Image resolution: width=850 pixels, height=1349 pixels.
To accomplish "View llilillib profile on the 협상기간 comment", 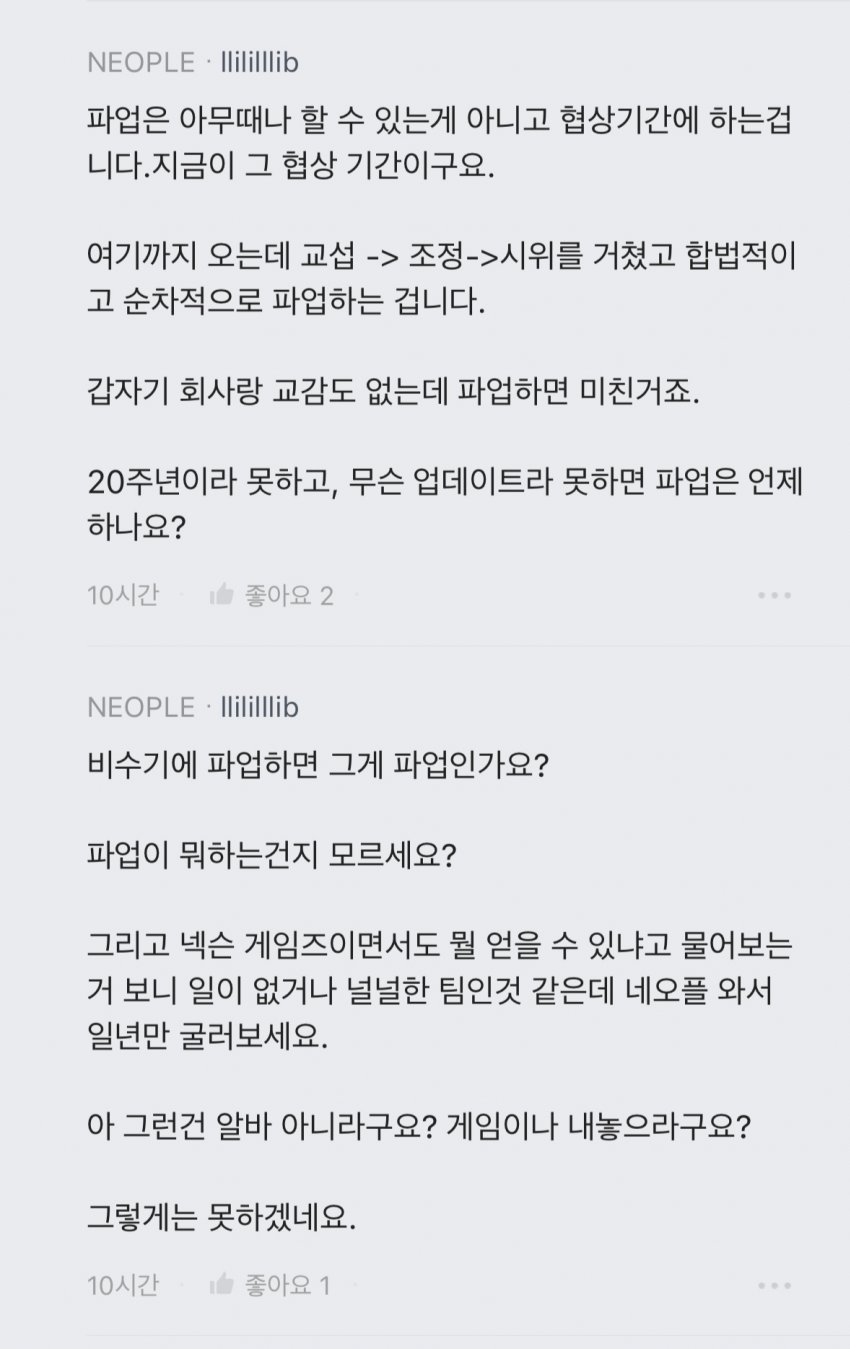I will [x=259, y=63].
